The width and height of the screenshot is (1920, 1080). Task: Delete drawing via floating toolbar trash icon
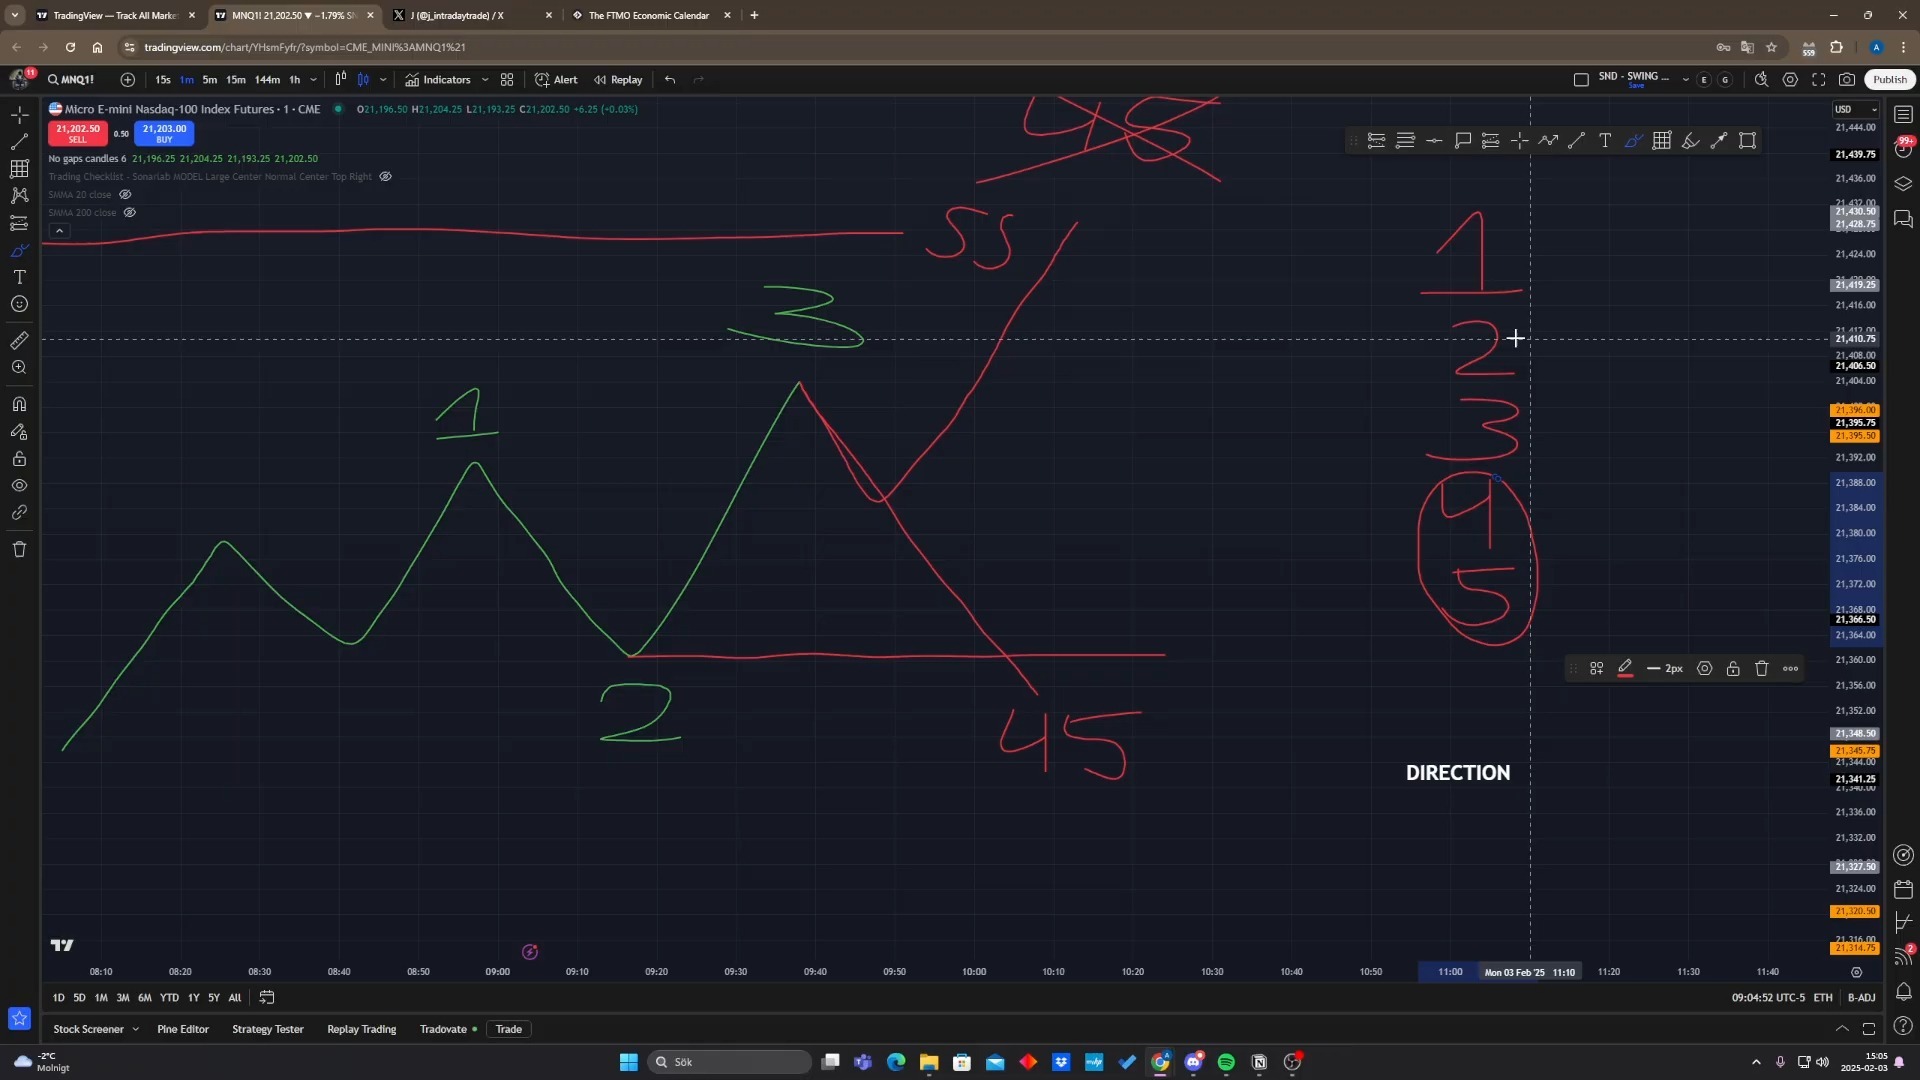point(1762,669)
